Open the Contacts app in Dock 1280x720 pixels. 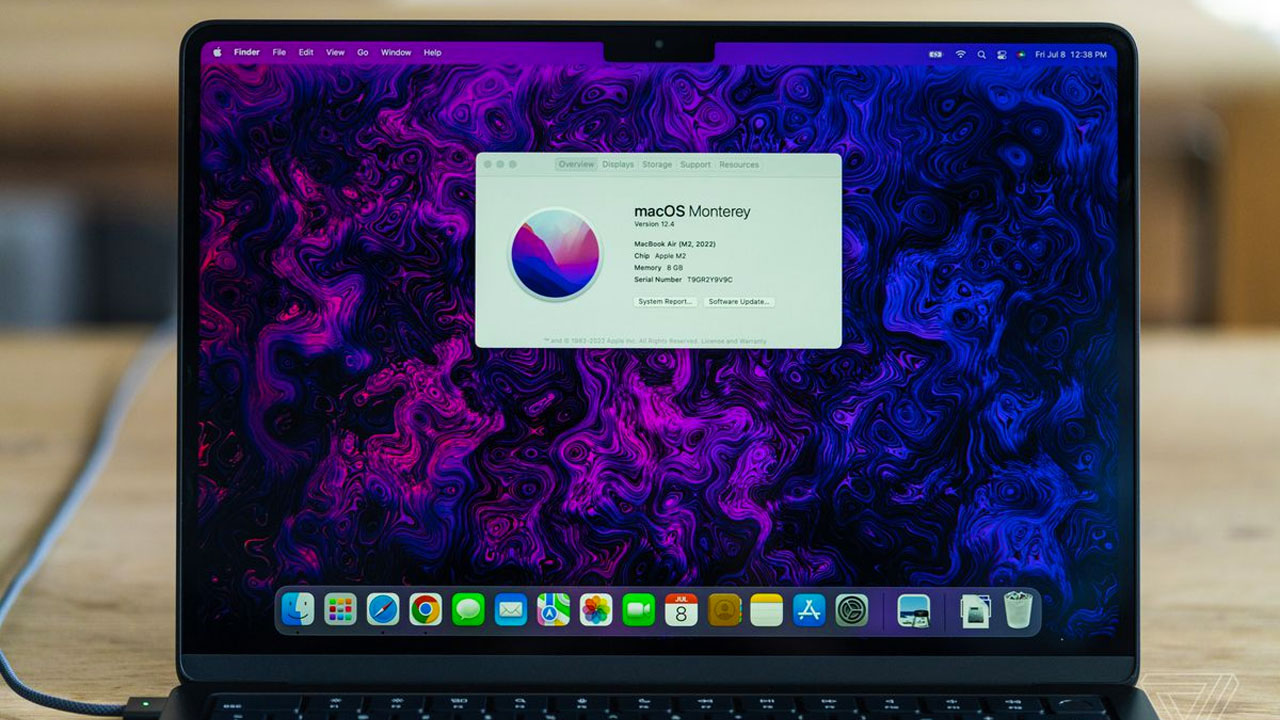pyautogui.click(x=724, y=609)
